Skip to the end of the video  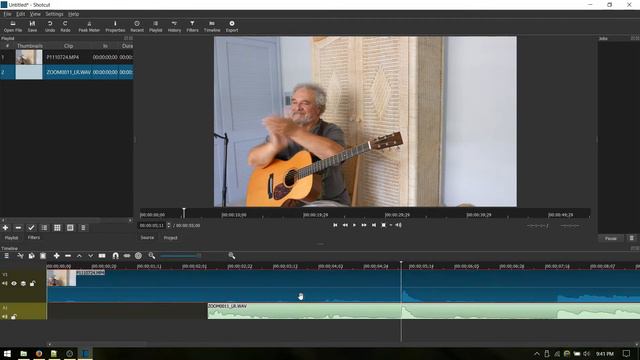tap(373, 225)
